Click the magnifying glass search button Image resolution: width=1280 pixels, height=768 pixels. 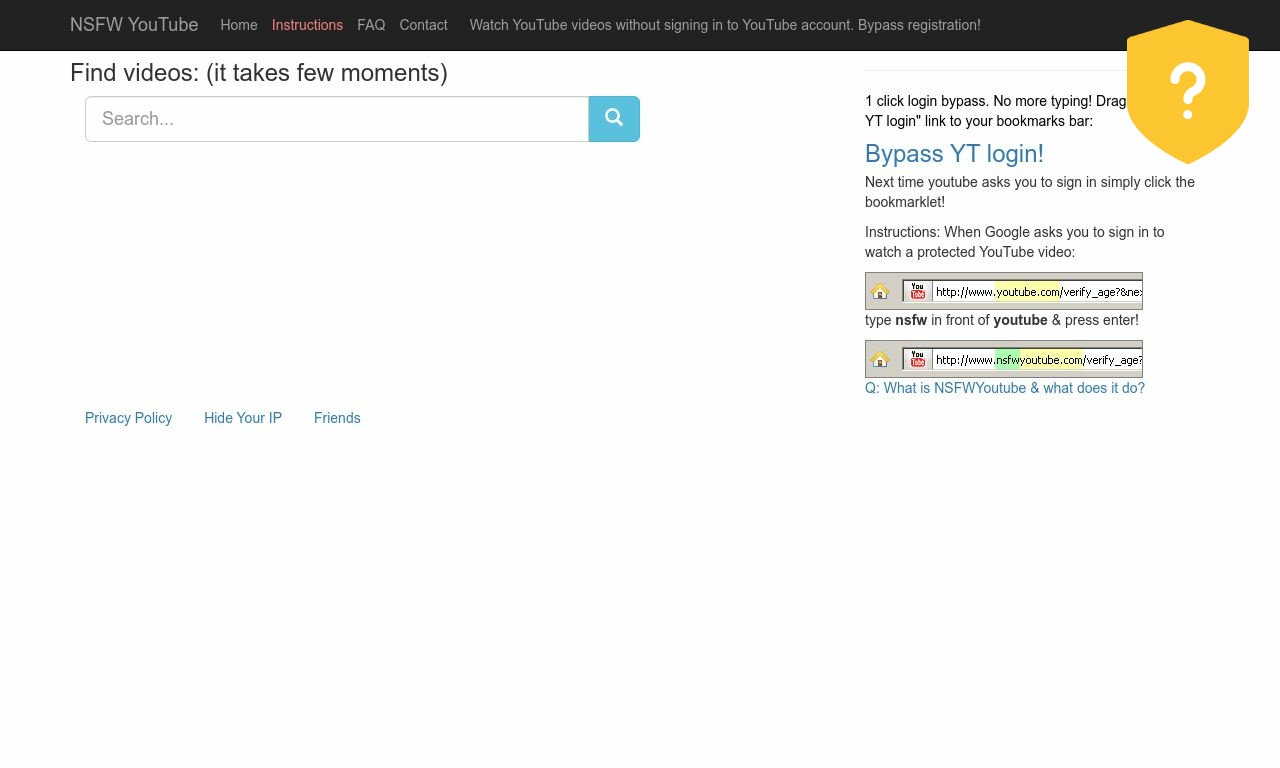(614, 119)
